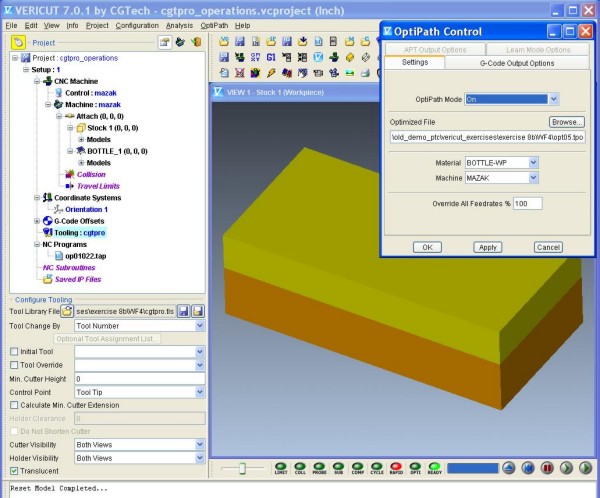Open the Cutter Visibility dropdown
Screen dimensions: 600x498
pos(199,444)
